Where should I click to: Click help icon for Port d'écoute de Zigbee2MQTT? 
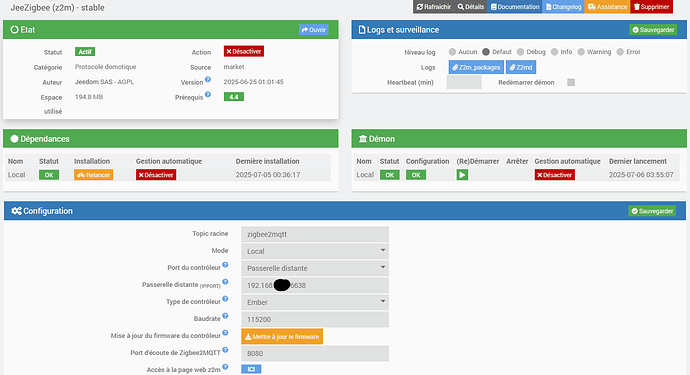225,350
